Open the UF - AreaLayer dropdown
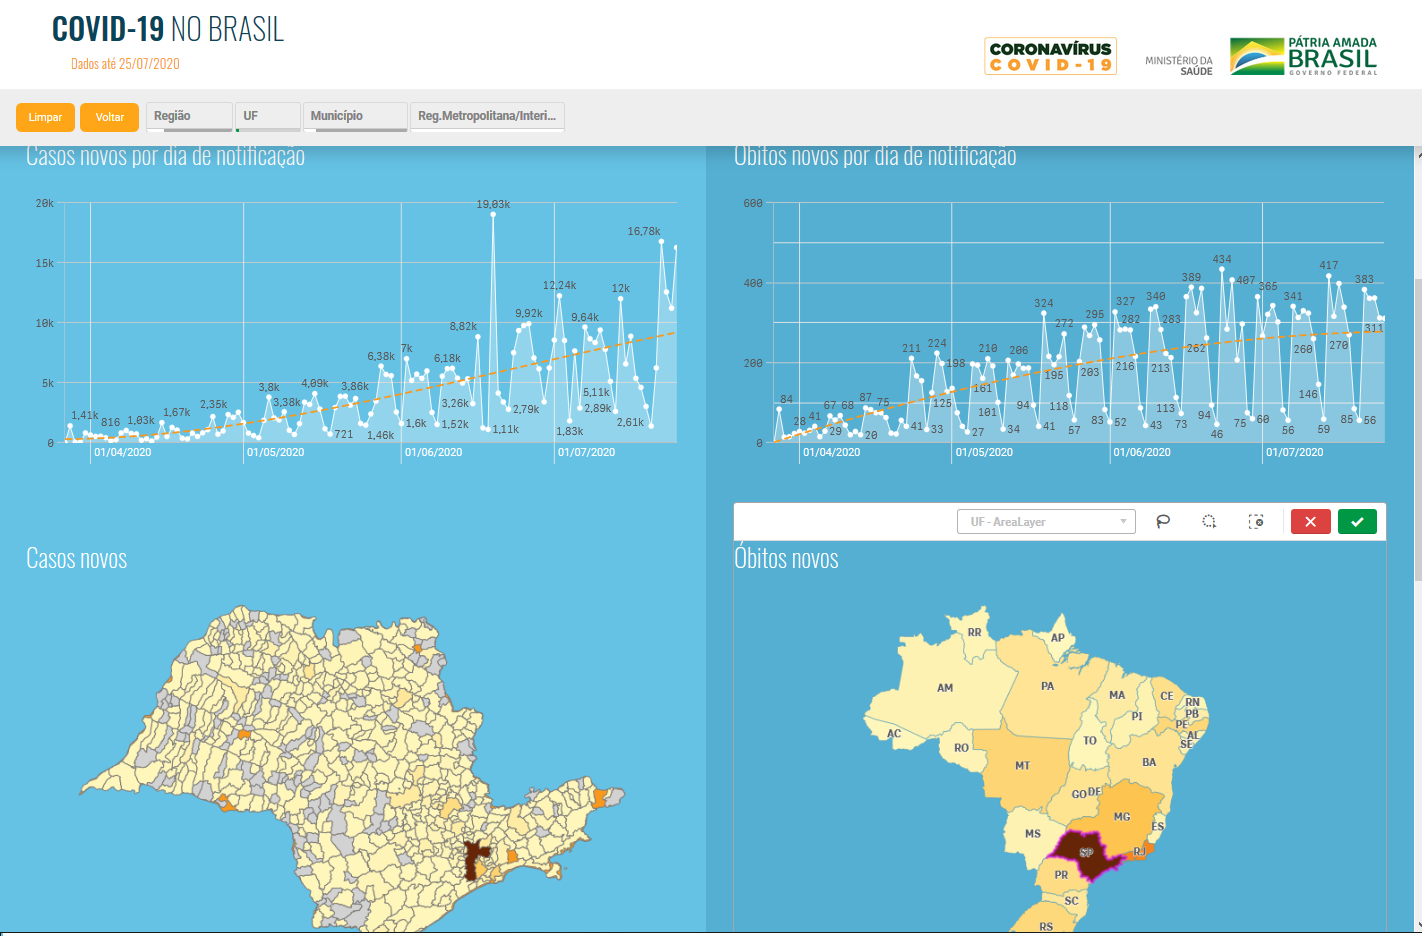 click(1046, 521)
